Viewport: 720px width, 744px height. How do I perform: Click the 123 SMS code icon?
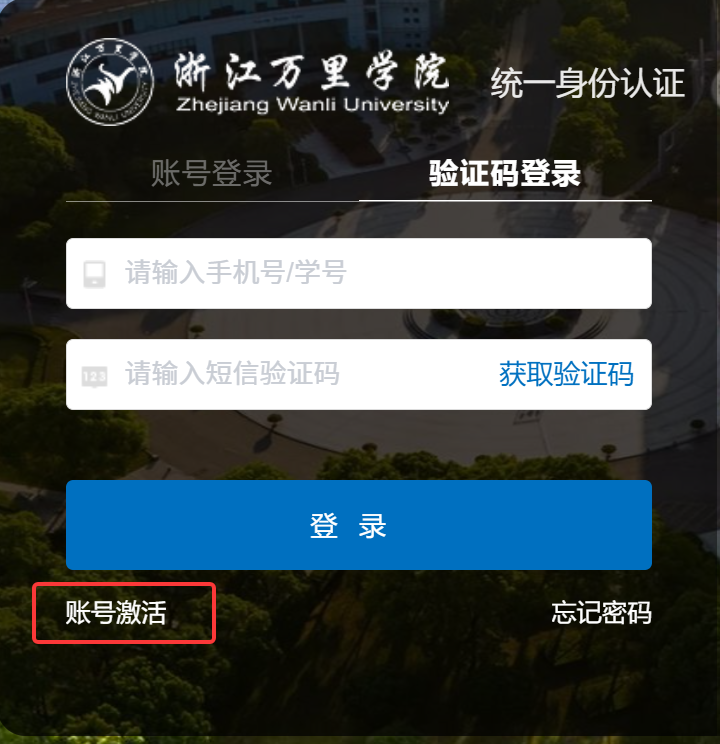pyautogui.click(x=94, y=377)
